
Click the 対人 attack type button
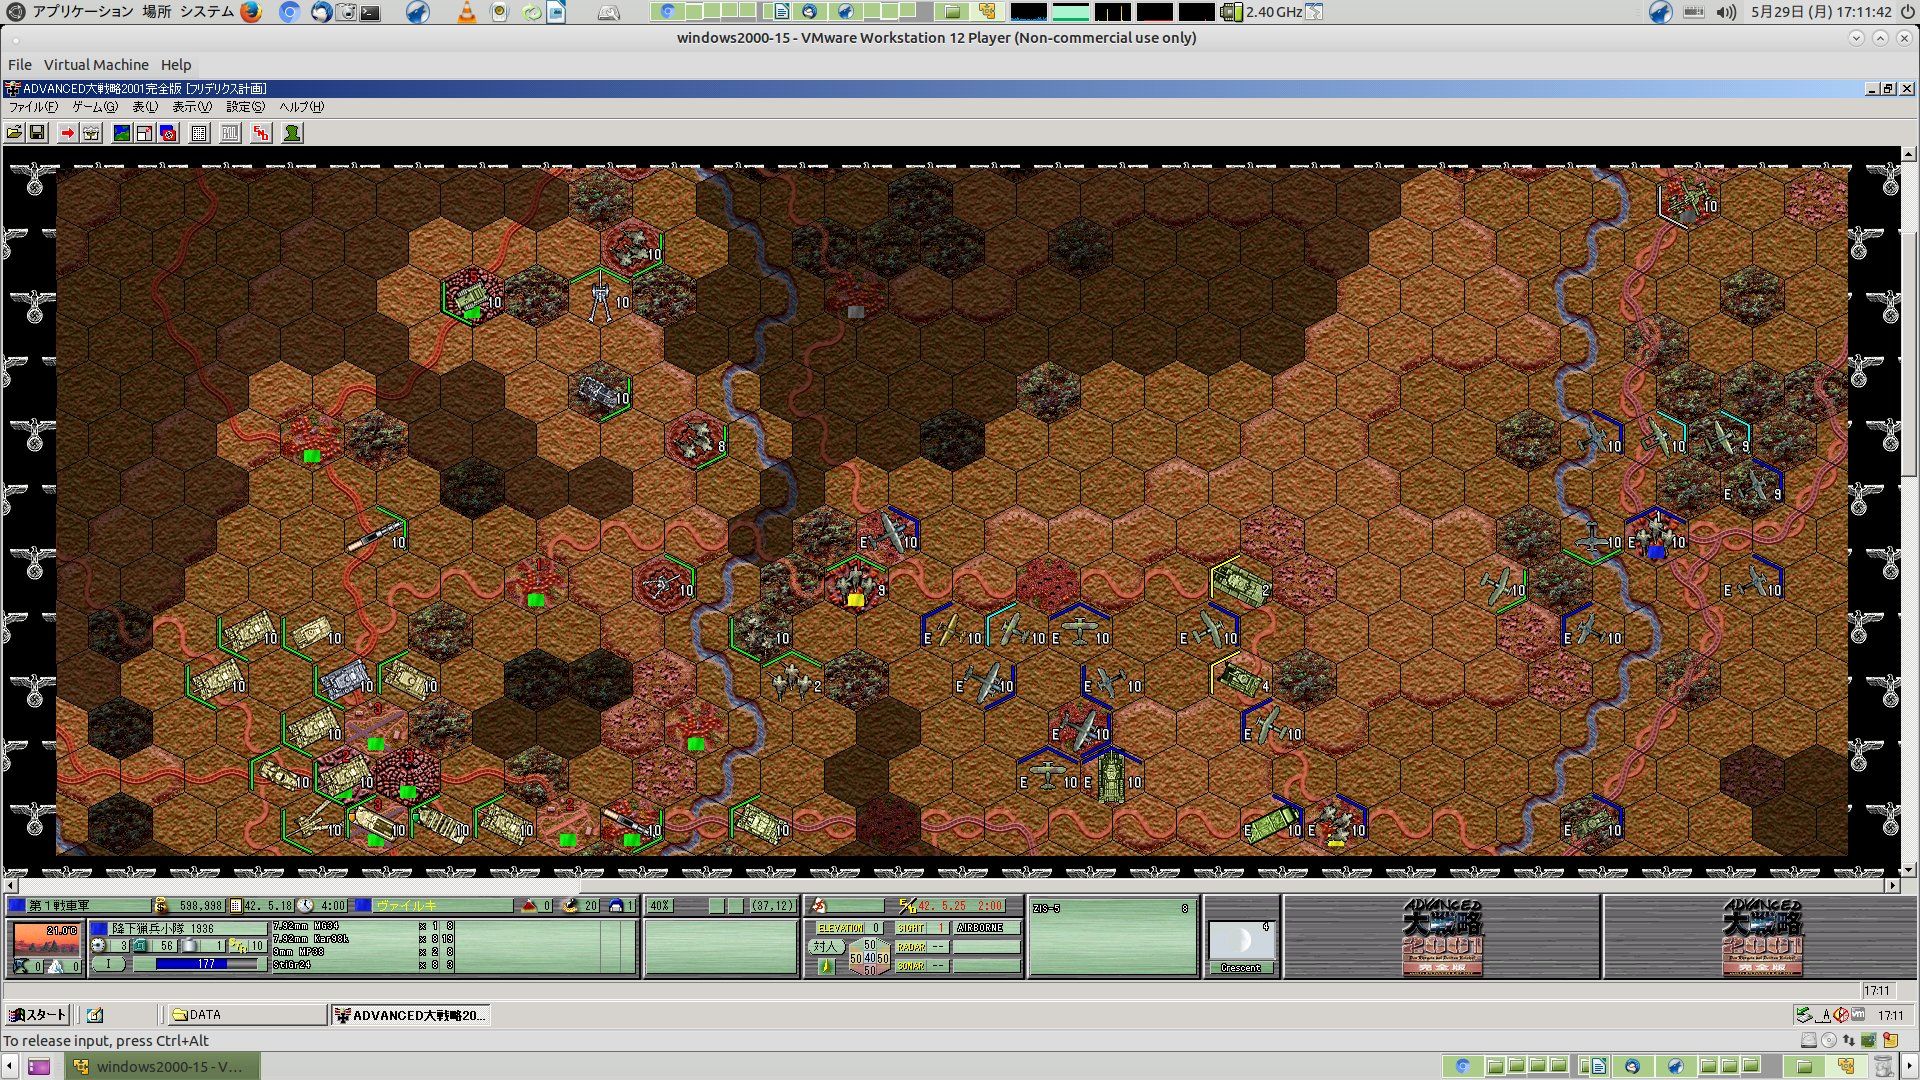pyautogui.click(x=825, y=946)
